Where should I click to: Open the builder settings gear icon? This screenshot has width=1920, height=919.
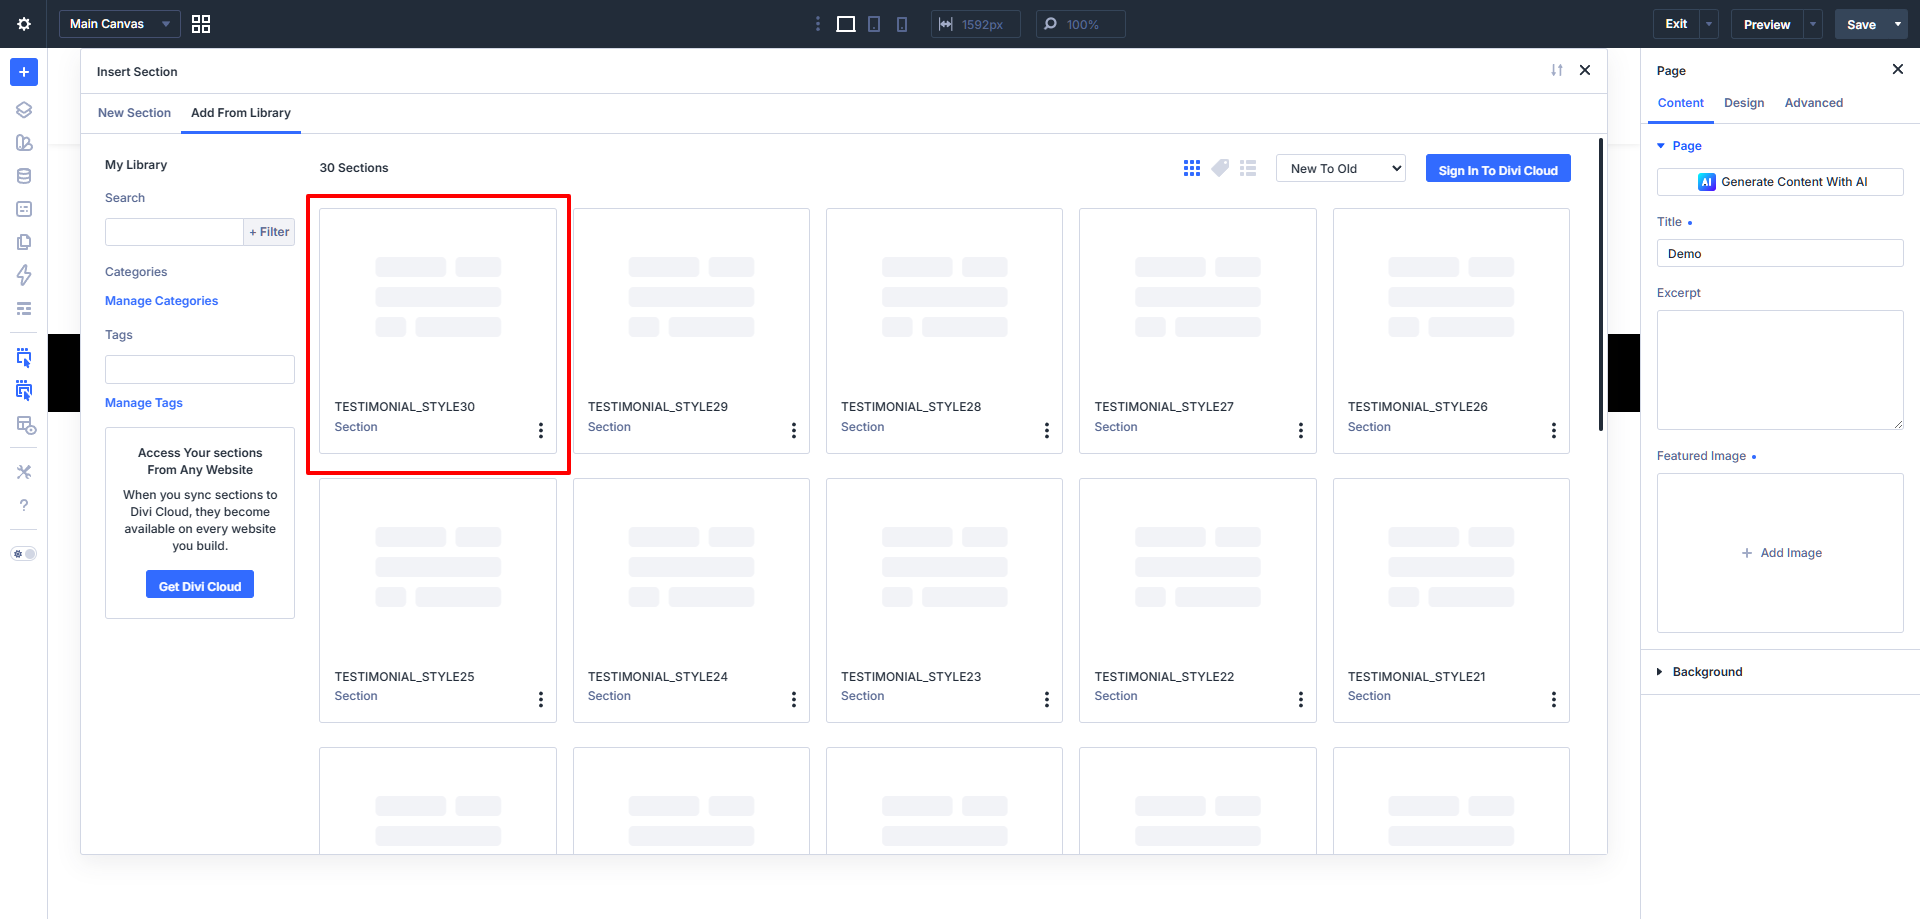tap(24, 24)
